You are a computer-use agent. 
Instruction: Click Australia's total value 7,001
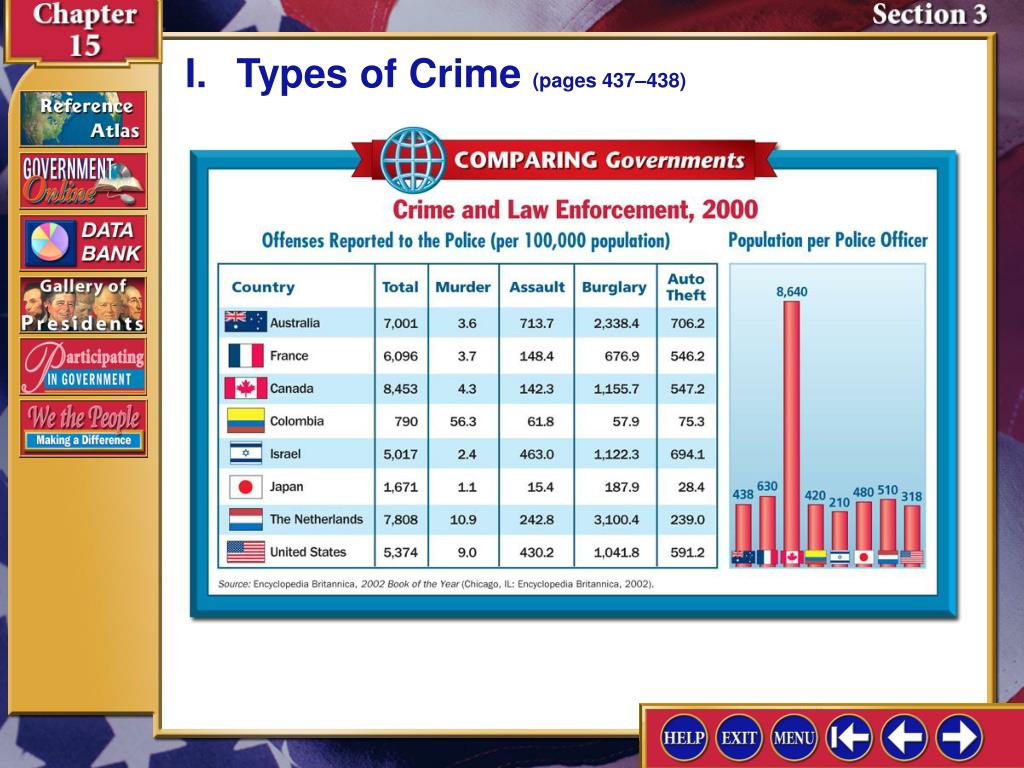400,323
